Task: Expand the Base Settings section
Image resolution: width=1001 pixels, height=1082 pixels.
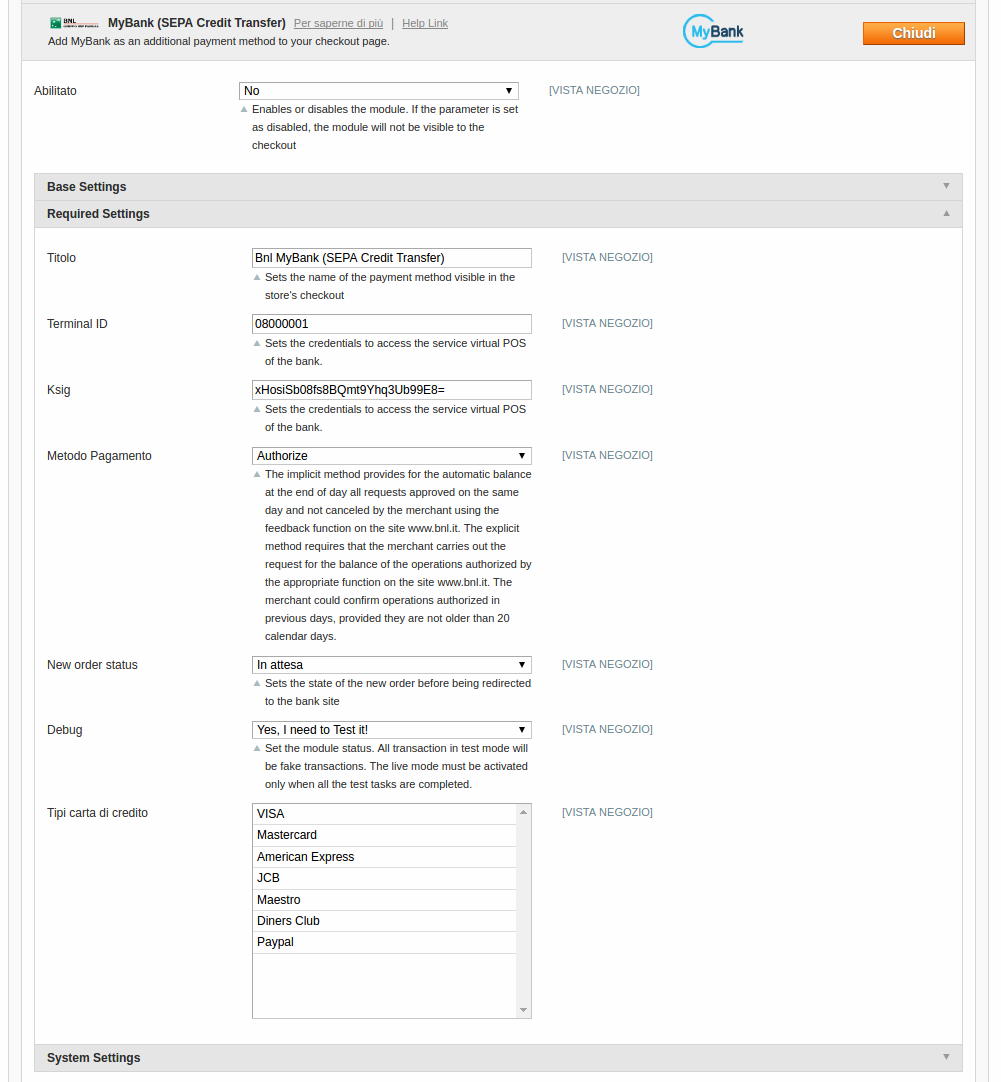Action: tap(498, 187)
